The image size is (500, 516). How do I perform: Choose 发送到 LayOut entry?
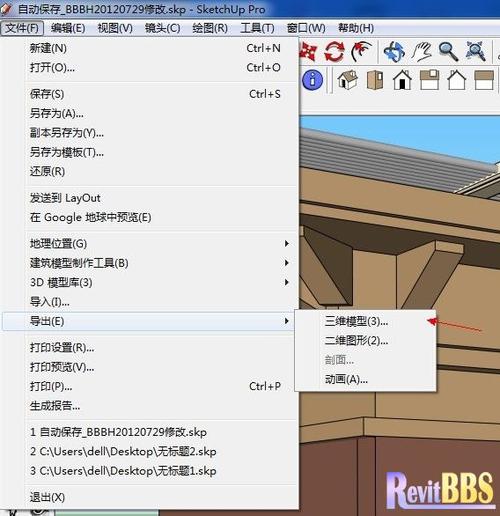150,198
